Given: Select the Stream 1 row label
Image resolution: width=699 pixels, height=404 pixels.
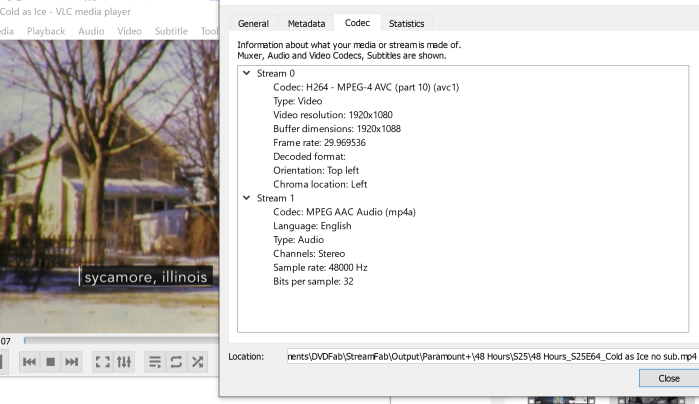Looking at the screenshot, I should [275, 198].
